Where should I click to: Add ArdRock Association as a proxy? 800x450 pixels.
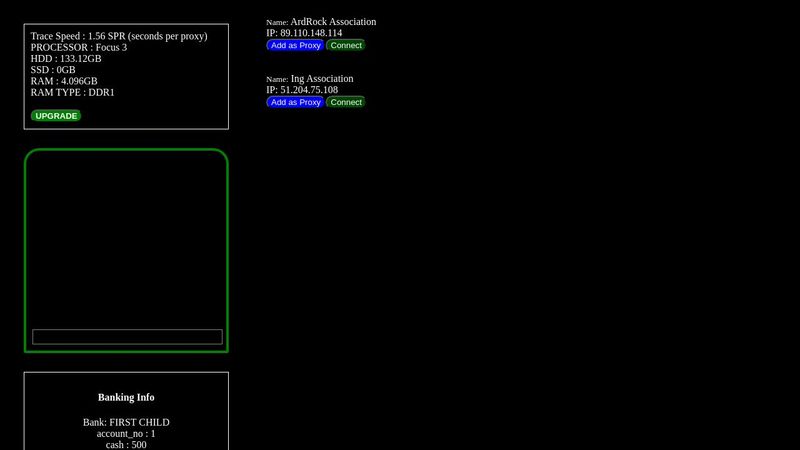(295, 45)
